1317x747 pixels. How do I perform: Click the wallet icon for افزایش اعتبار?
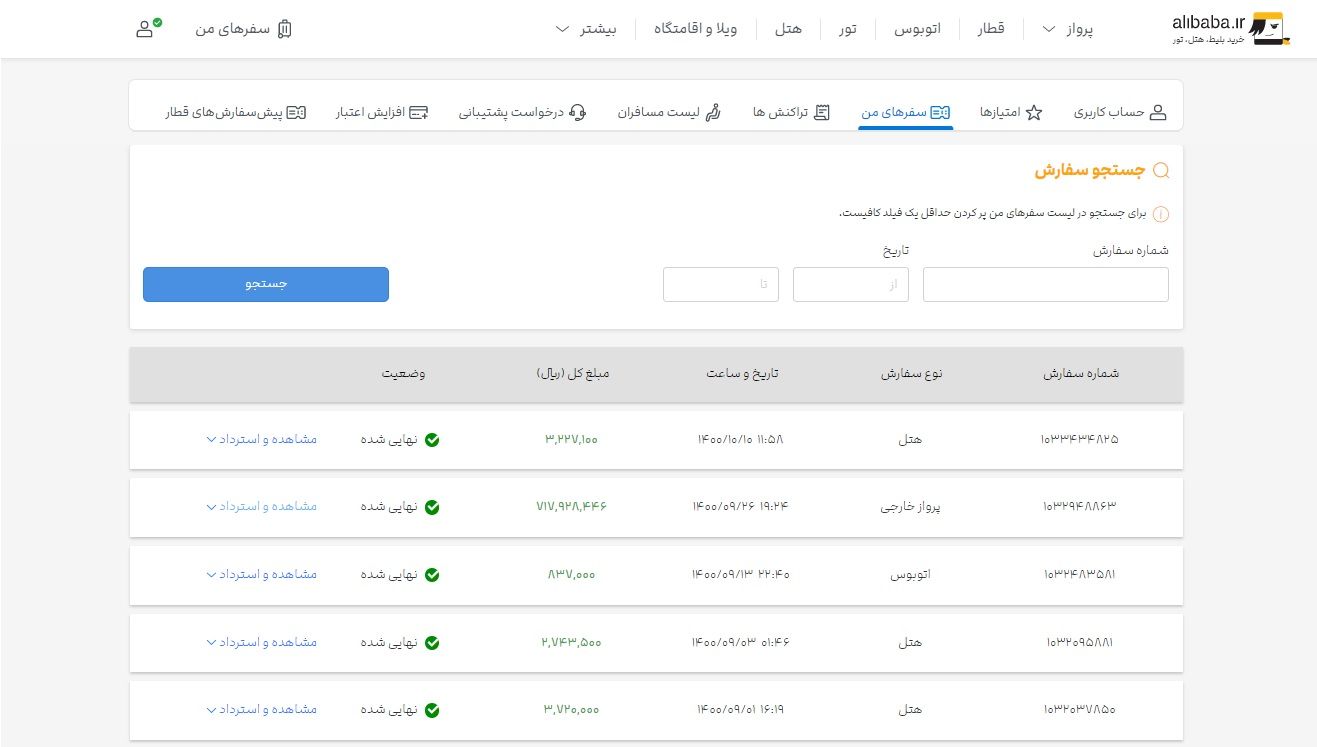click(x=420, y=113)
